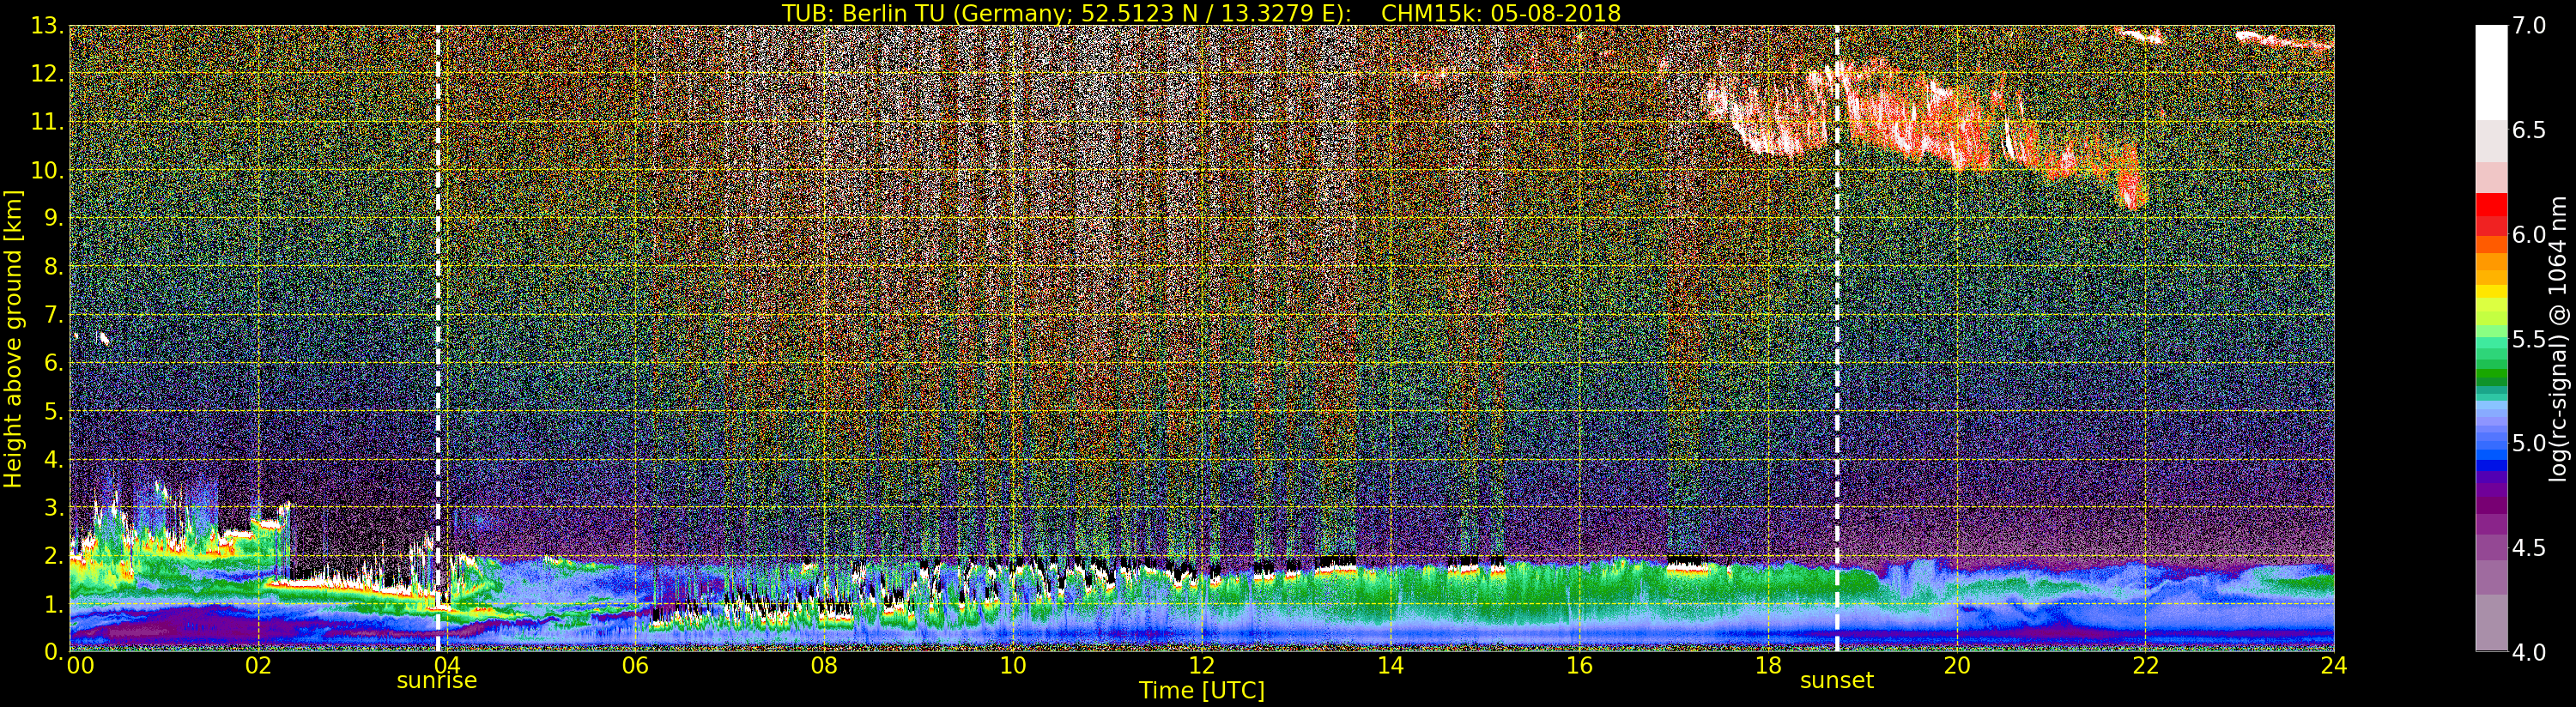This screenshot has height=707, width=2576.
Task: Click the '00' tick on the time axis
Action: (x=80, y=666)
